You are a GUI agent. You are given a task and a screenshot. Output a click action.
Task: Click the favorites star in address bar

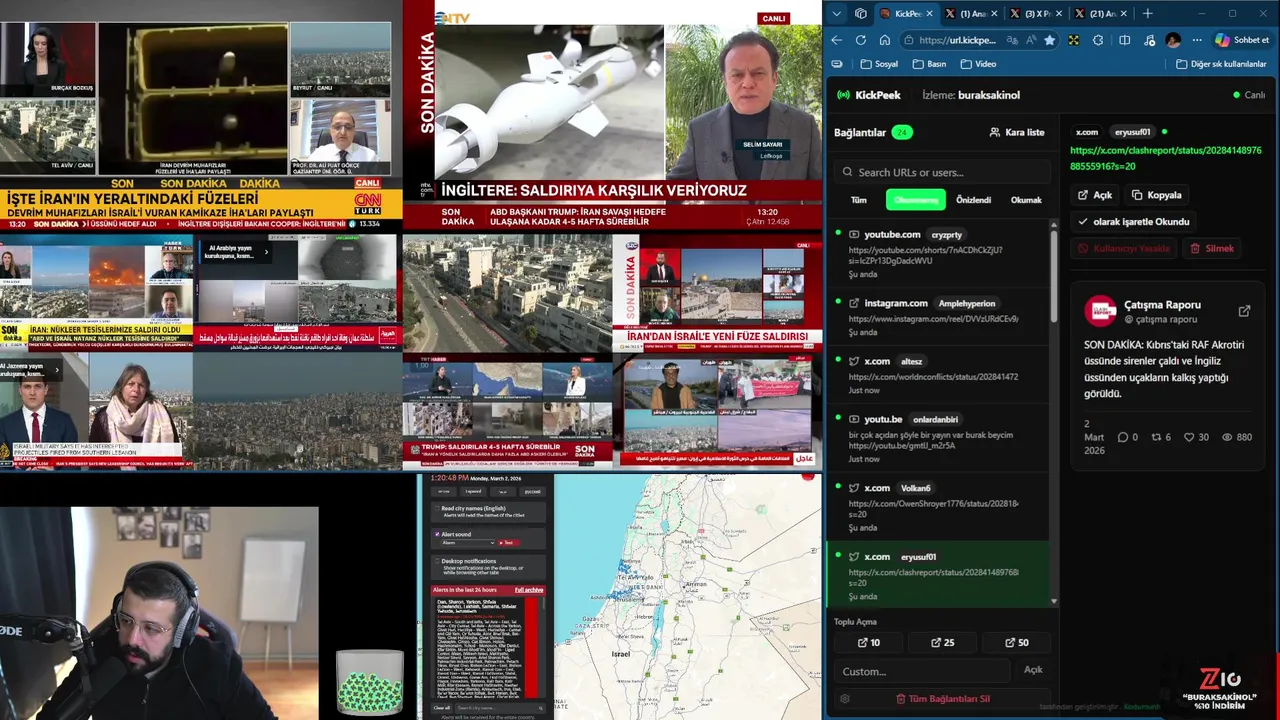1049,40
